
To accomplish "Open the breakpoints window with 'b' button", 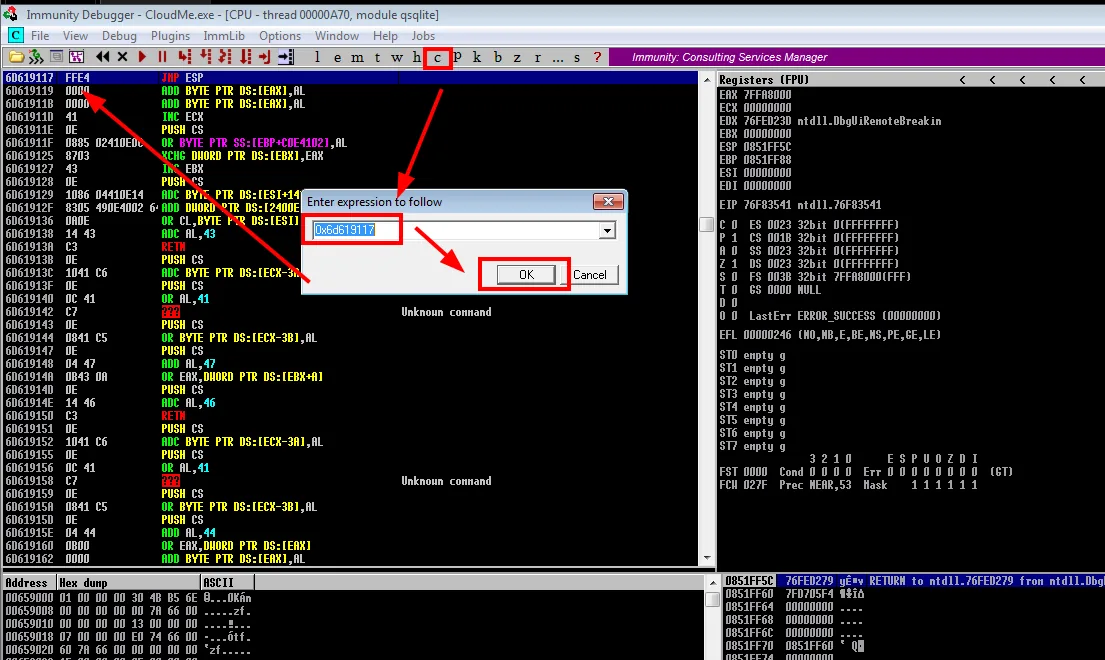I will click(x=498, y=57).
